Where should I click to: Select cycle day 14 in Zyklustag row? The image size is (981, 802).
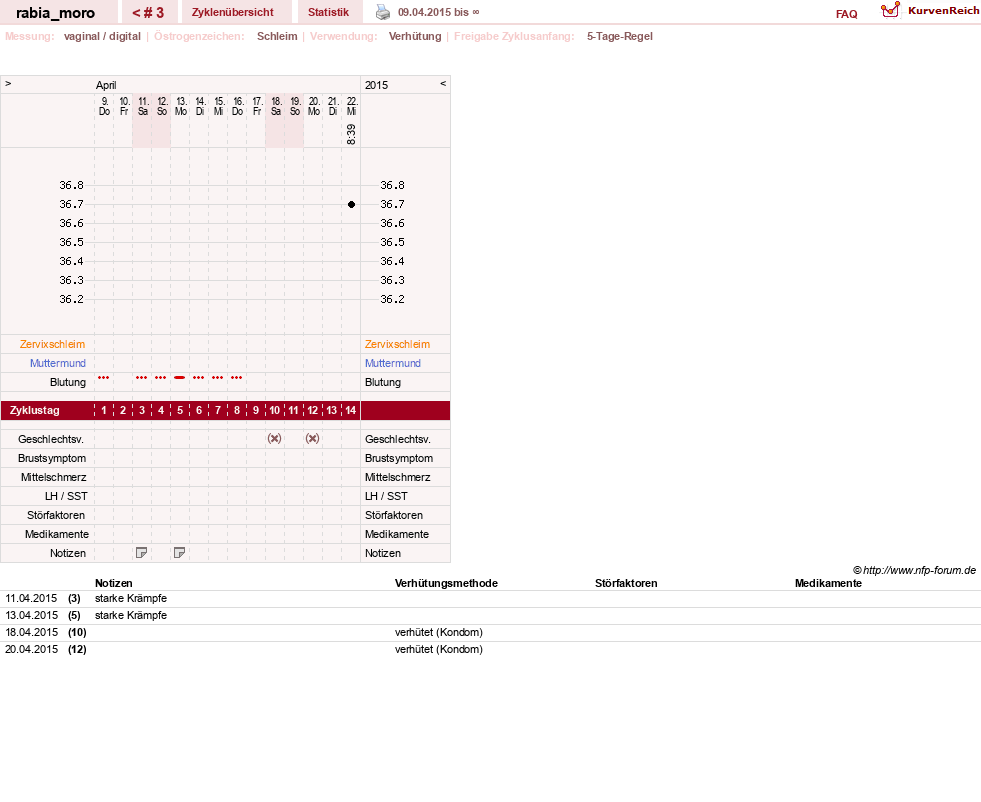pyautogui.click(x=351, y=410)
